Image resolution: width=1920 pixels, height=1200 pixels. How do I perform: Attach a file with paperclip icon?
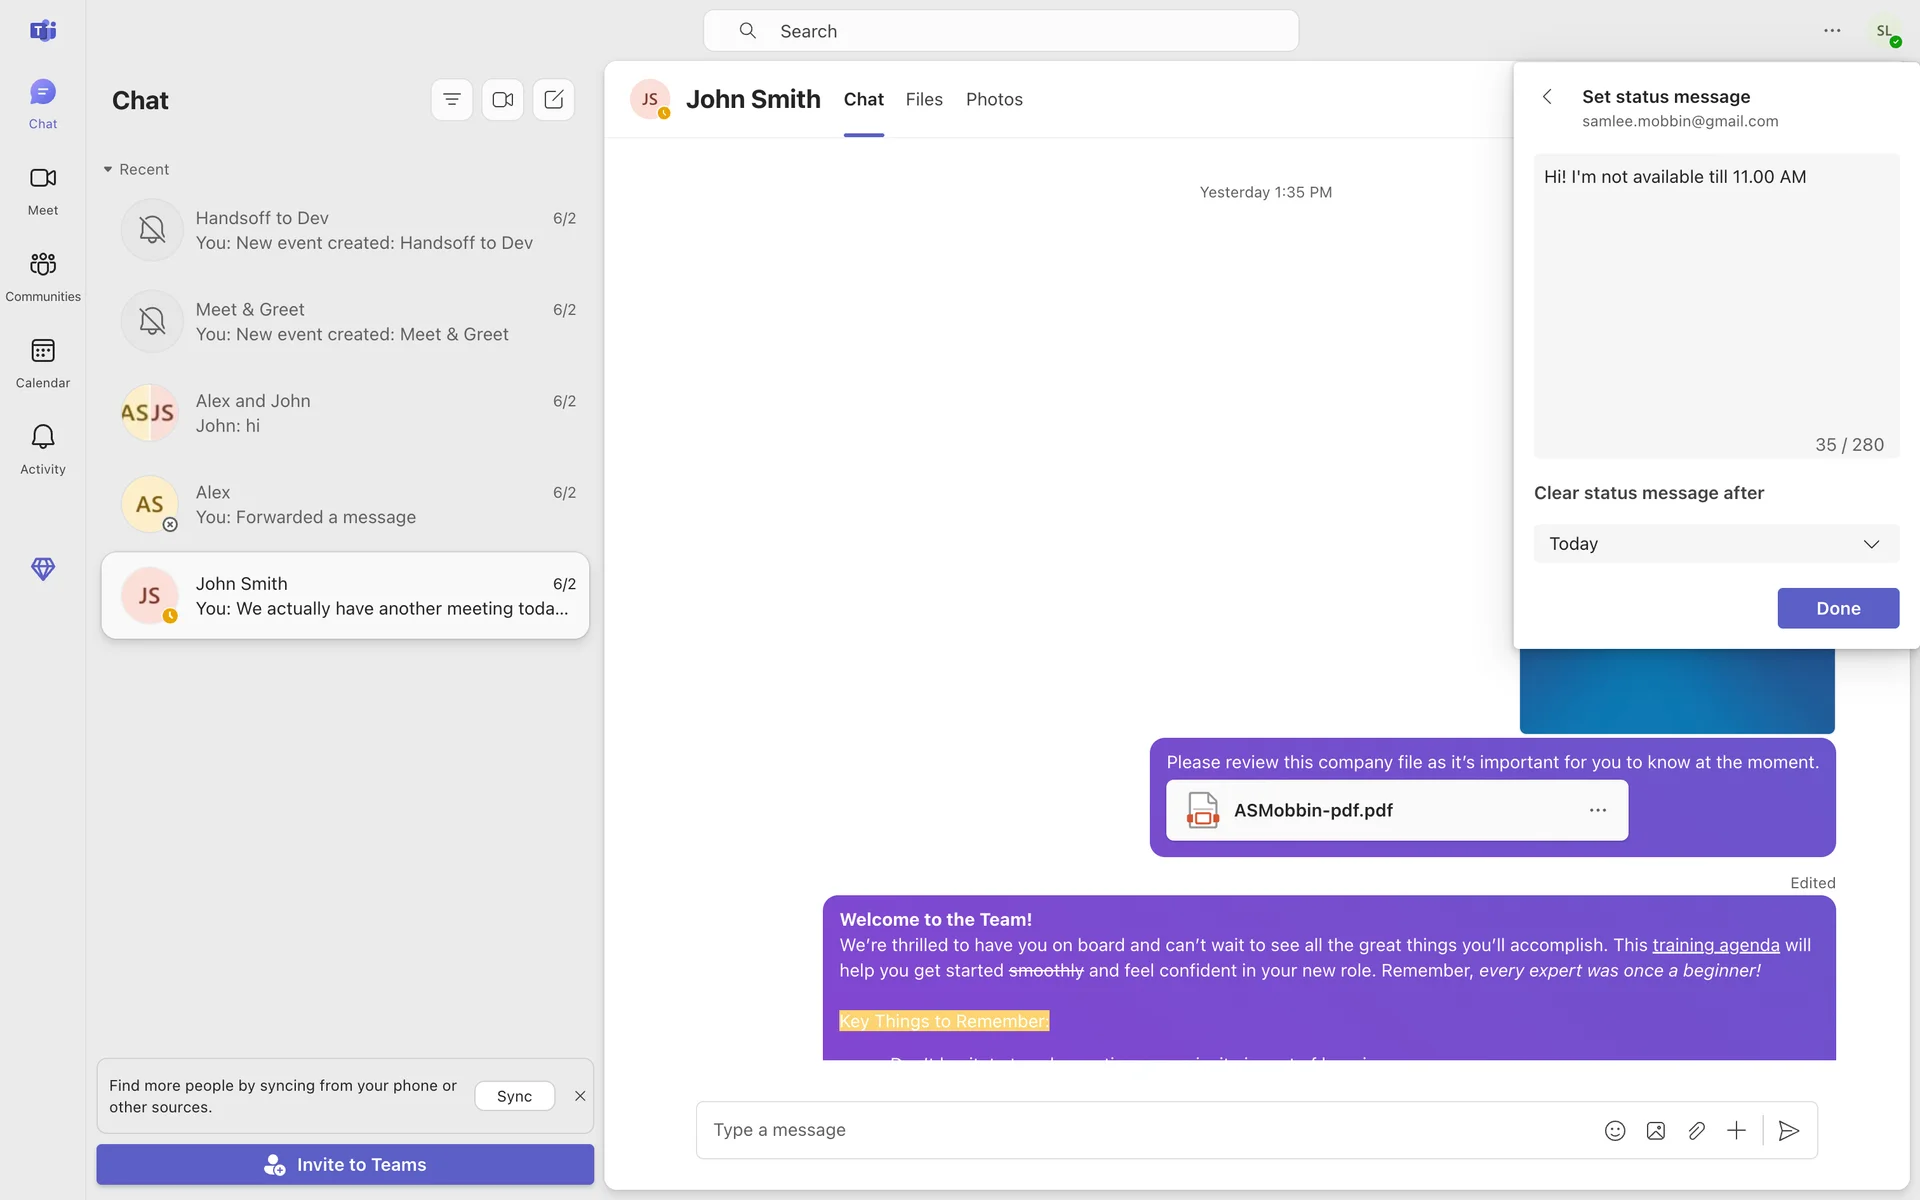pos(1696,1131)
